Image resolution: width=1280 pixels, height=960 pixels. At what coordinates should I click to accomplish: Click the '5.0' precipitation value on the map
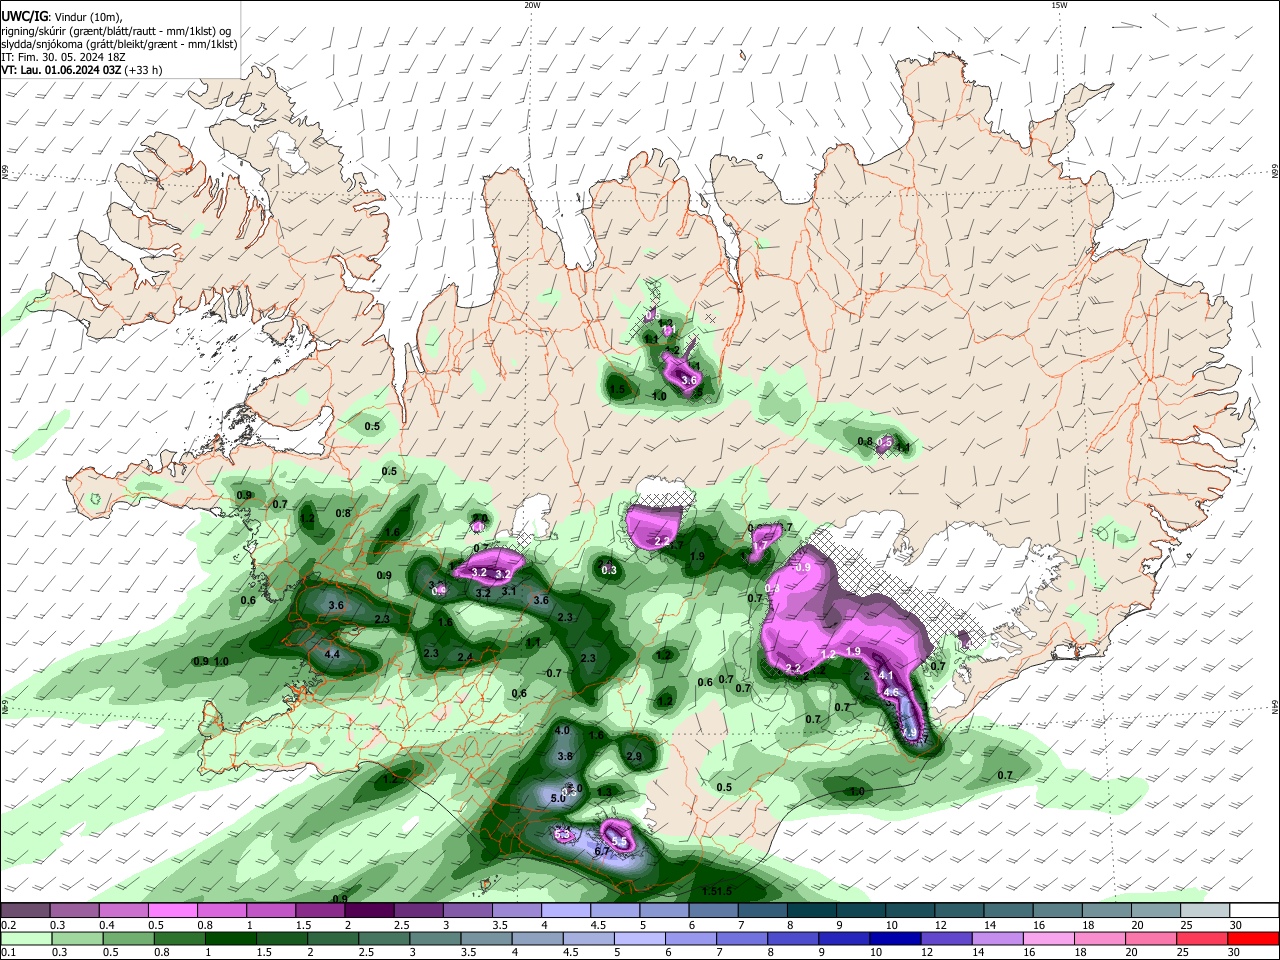[558, 799]
